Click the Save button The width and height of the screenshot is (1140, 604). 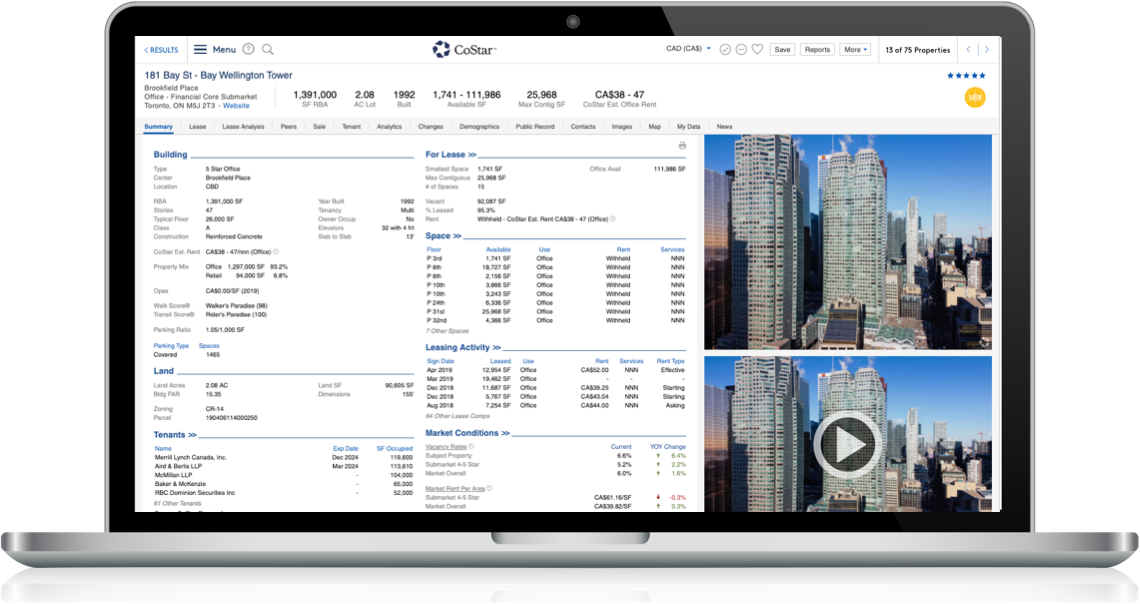[x=782, y=49]
